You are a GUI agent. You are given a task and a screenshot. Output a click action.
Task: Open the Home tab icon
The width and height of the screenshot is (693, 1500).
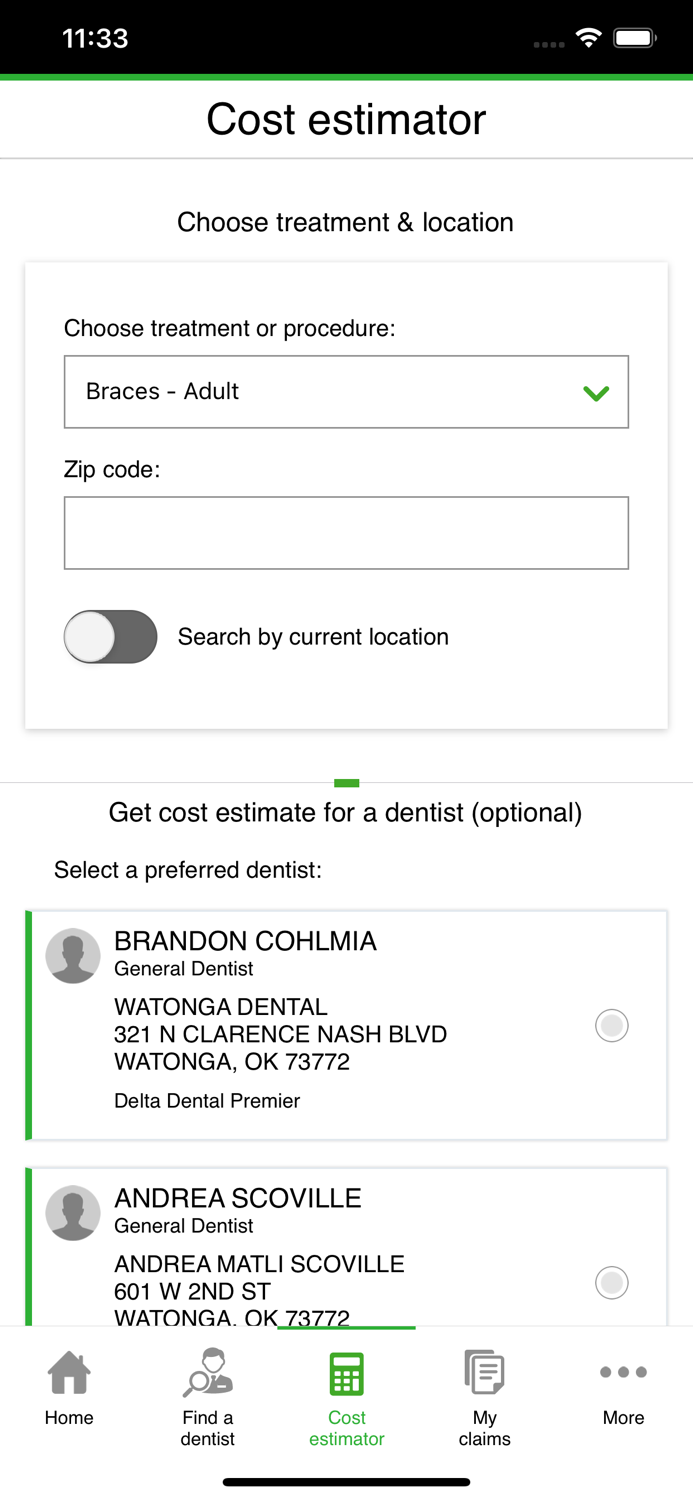(68, 1372)
